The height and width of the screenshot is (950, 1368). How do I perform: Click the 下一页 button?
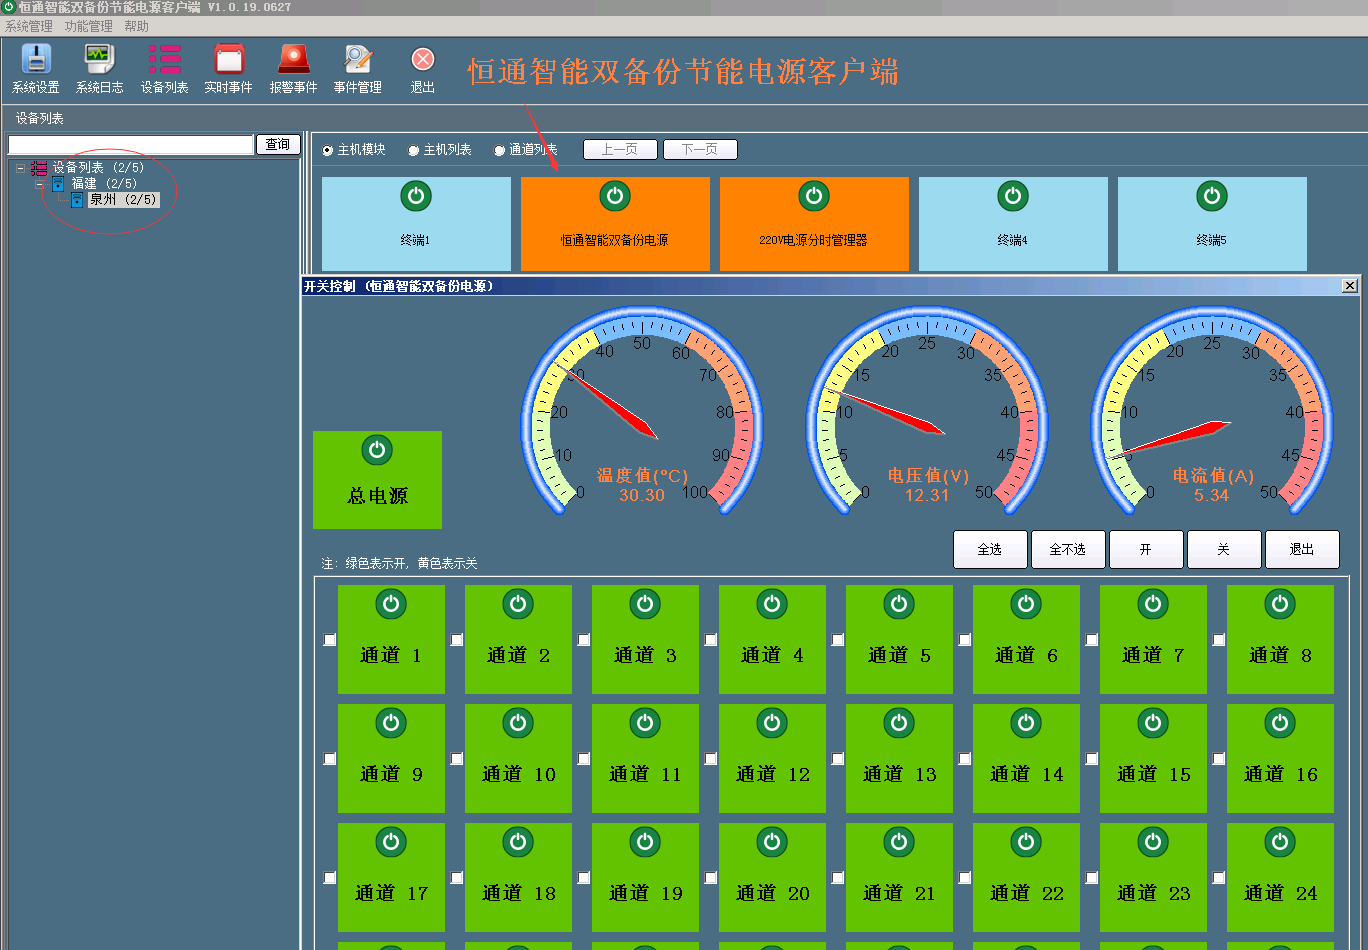[x=700, y=150]
